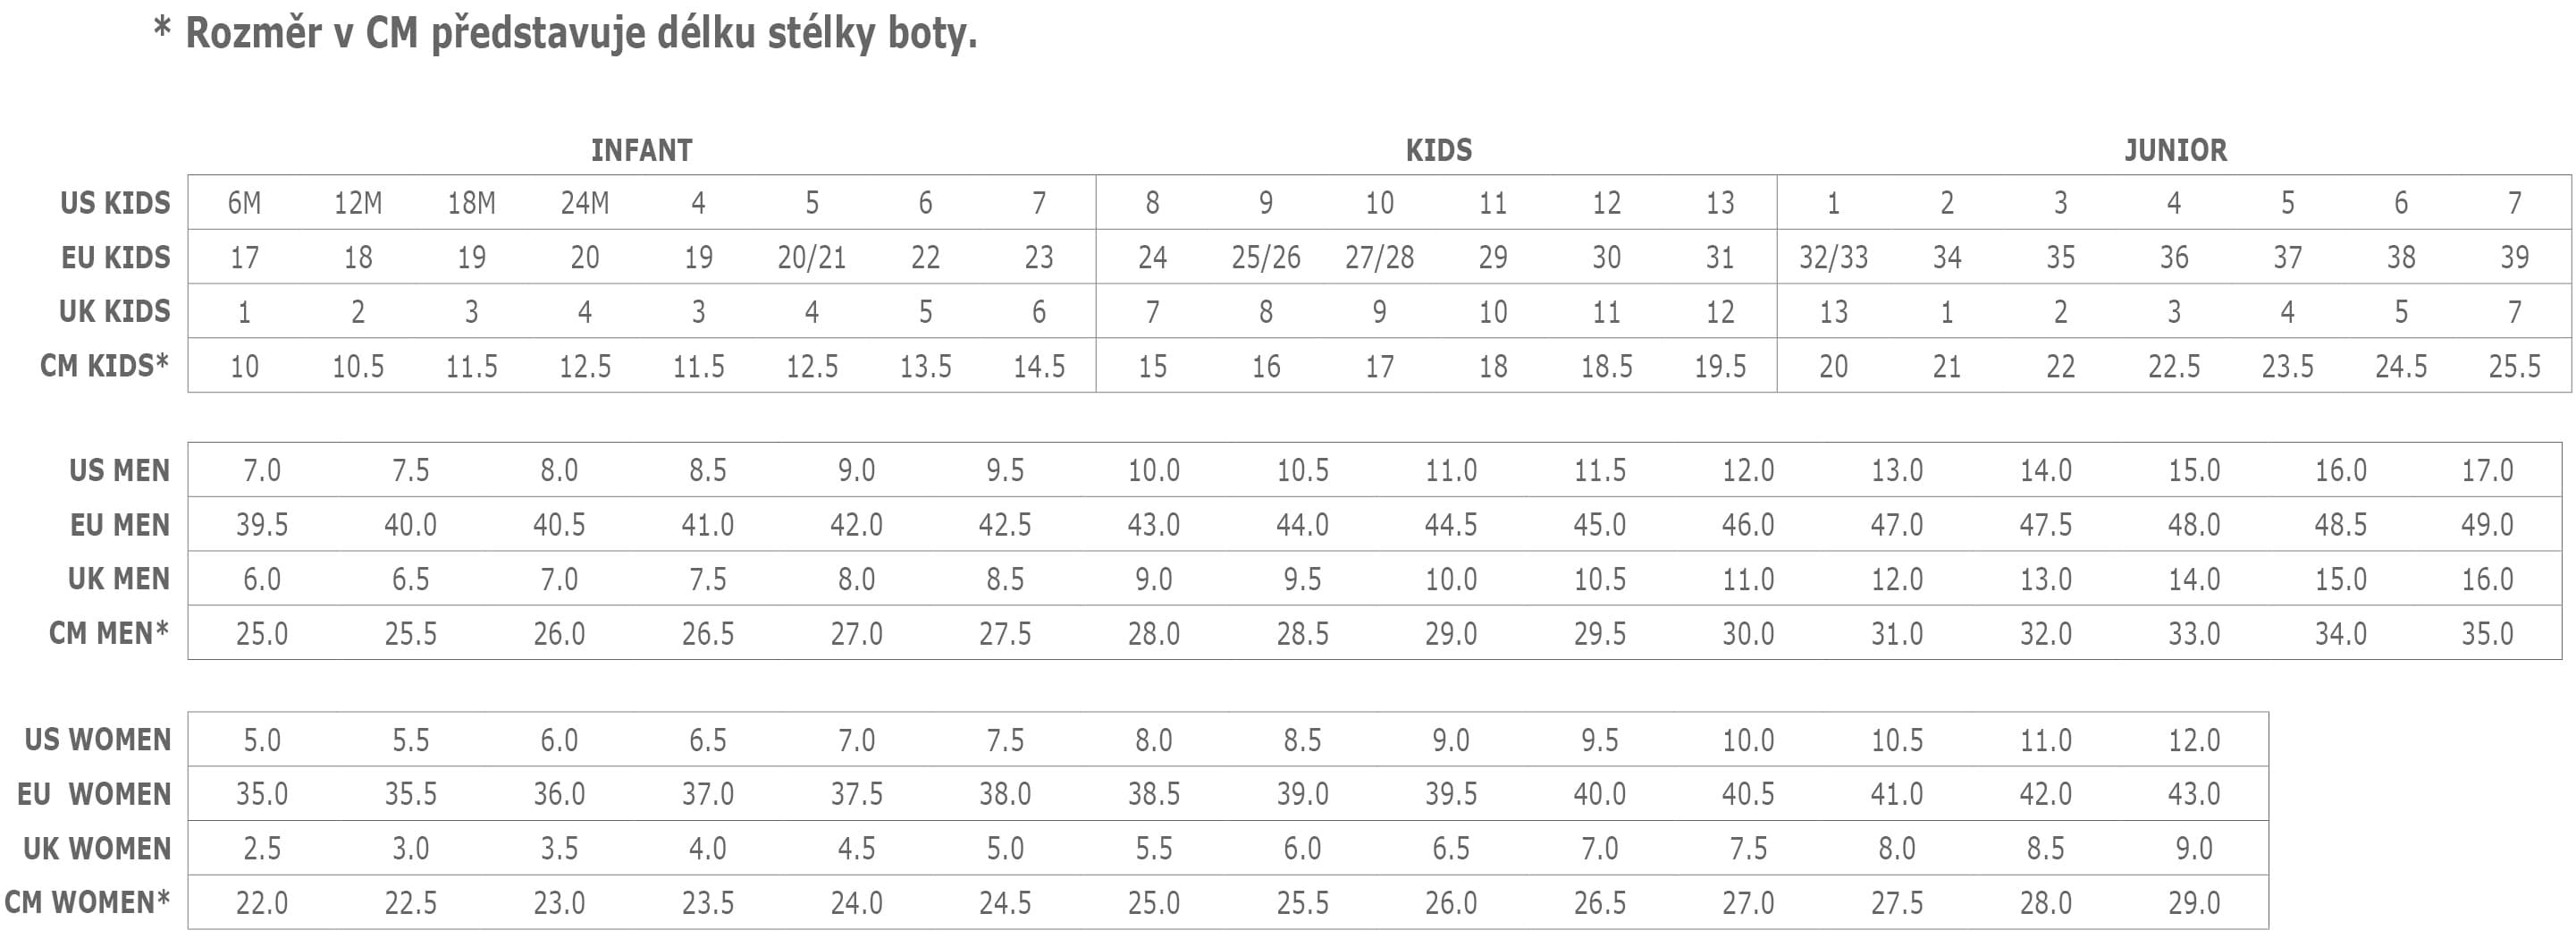Click the 35.0 CM MEN cell

tap(2486, 633)
